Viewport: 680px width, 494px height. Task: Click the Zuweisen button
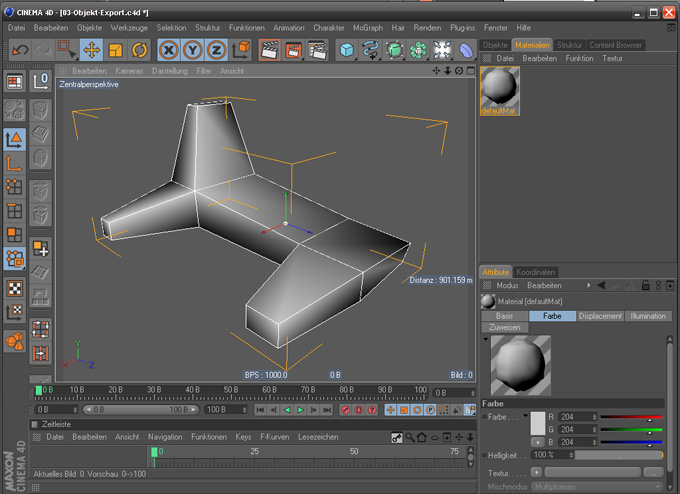pyautogui.click(x=505, y=327)
